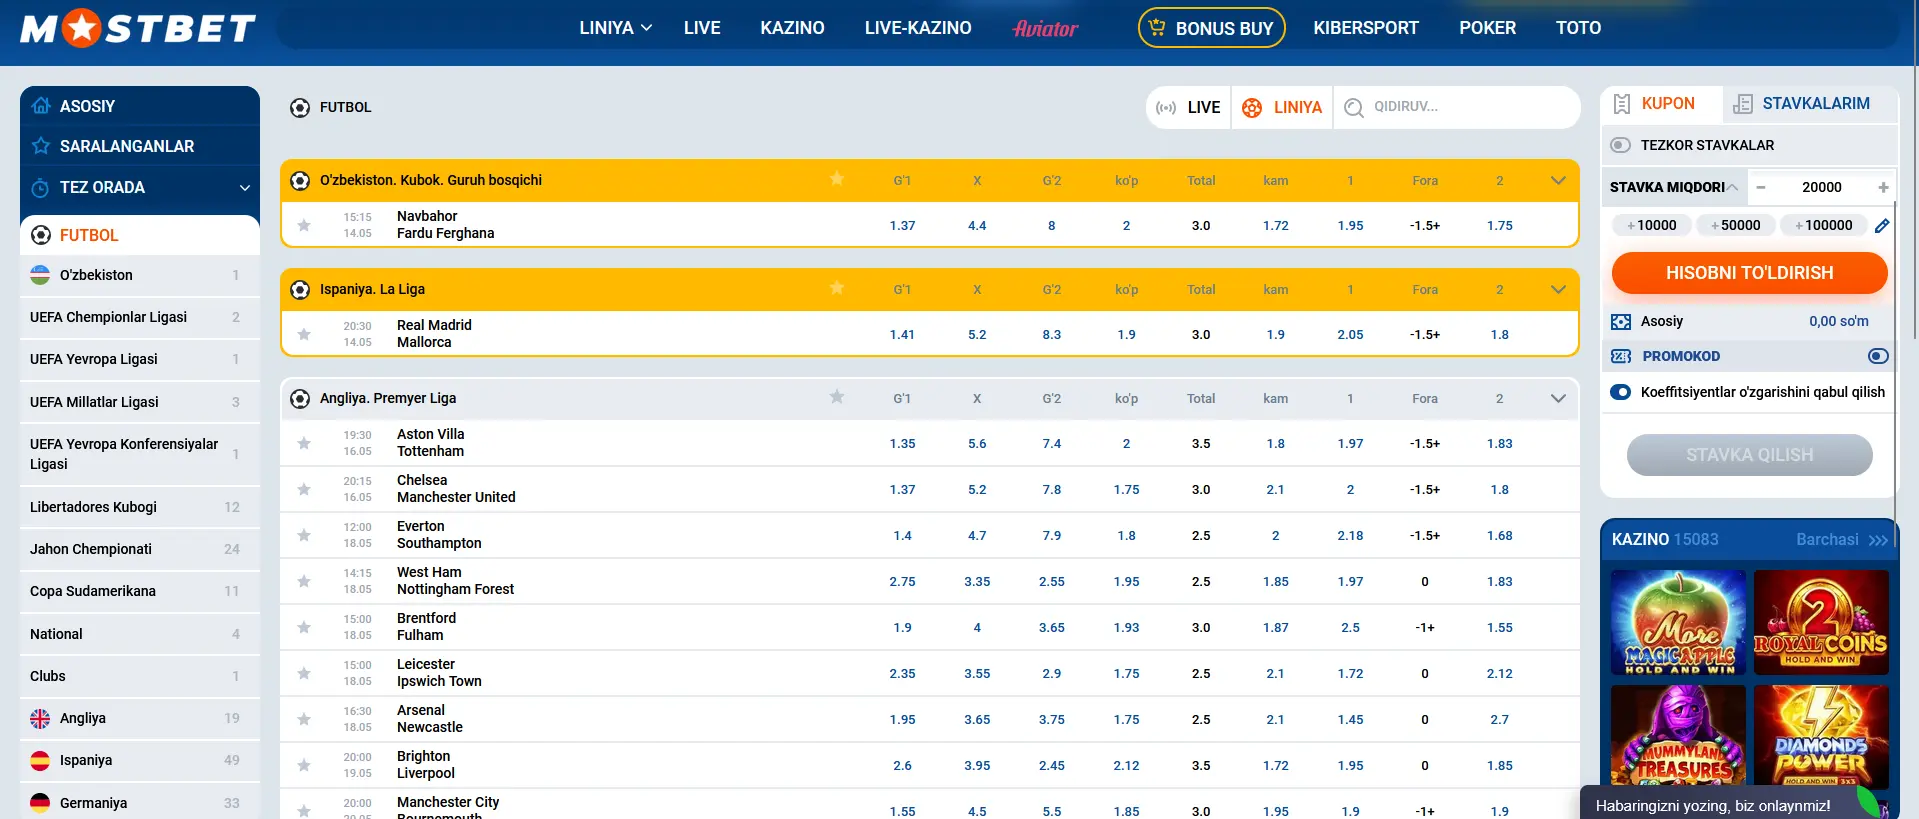Collapse the Ispaniya La Liga league chevron
Screen dimensions: 1919x819
[1557, 289]
